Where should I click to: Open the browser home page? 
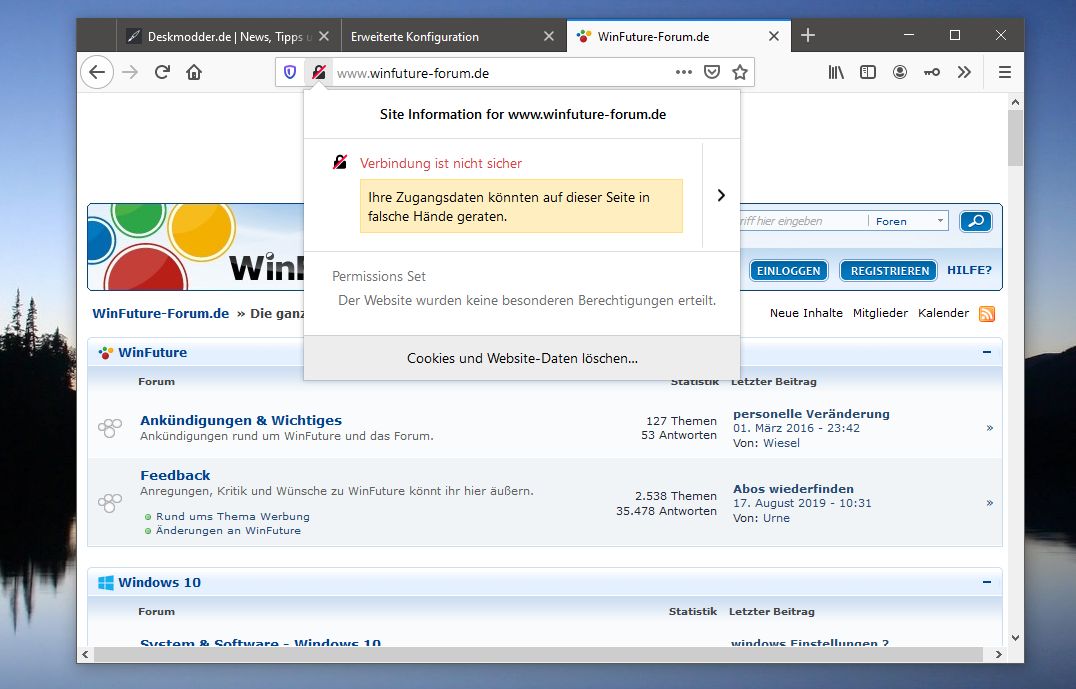194,72
